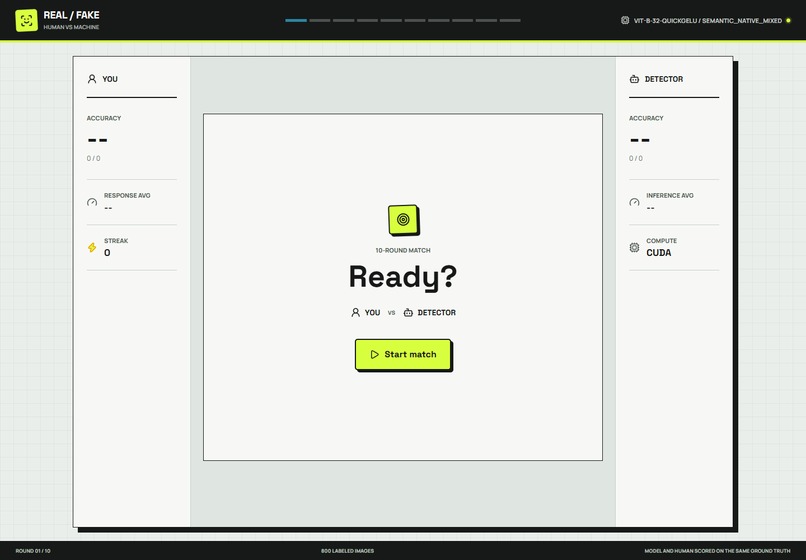Click the RESPONSE AVG label
Viewport: 806px width, 560px height.
[x=127, y=195]
